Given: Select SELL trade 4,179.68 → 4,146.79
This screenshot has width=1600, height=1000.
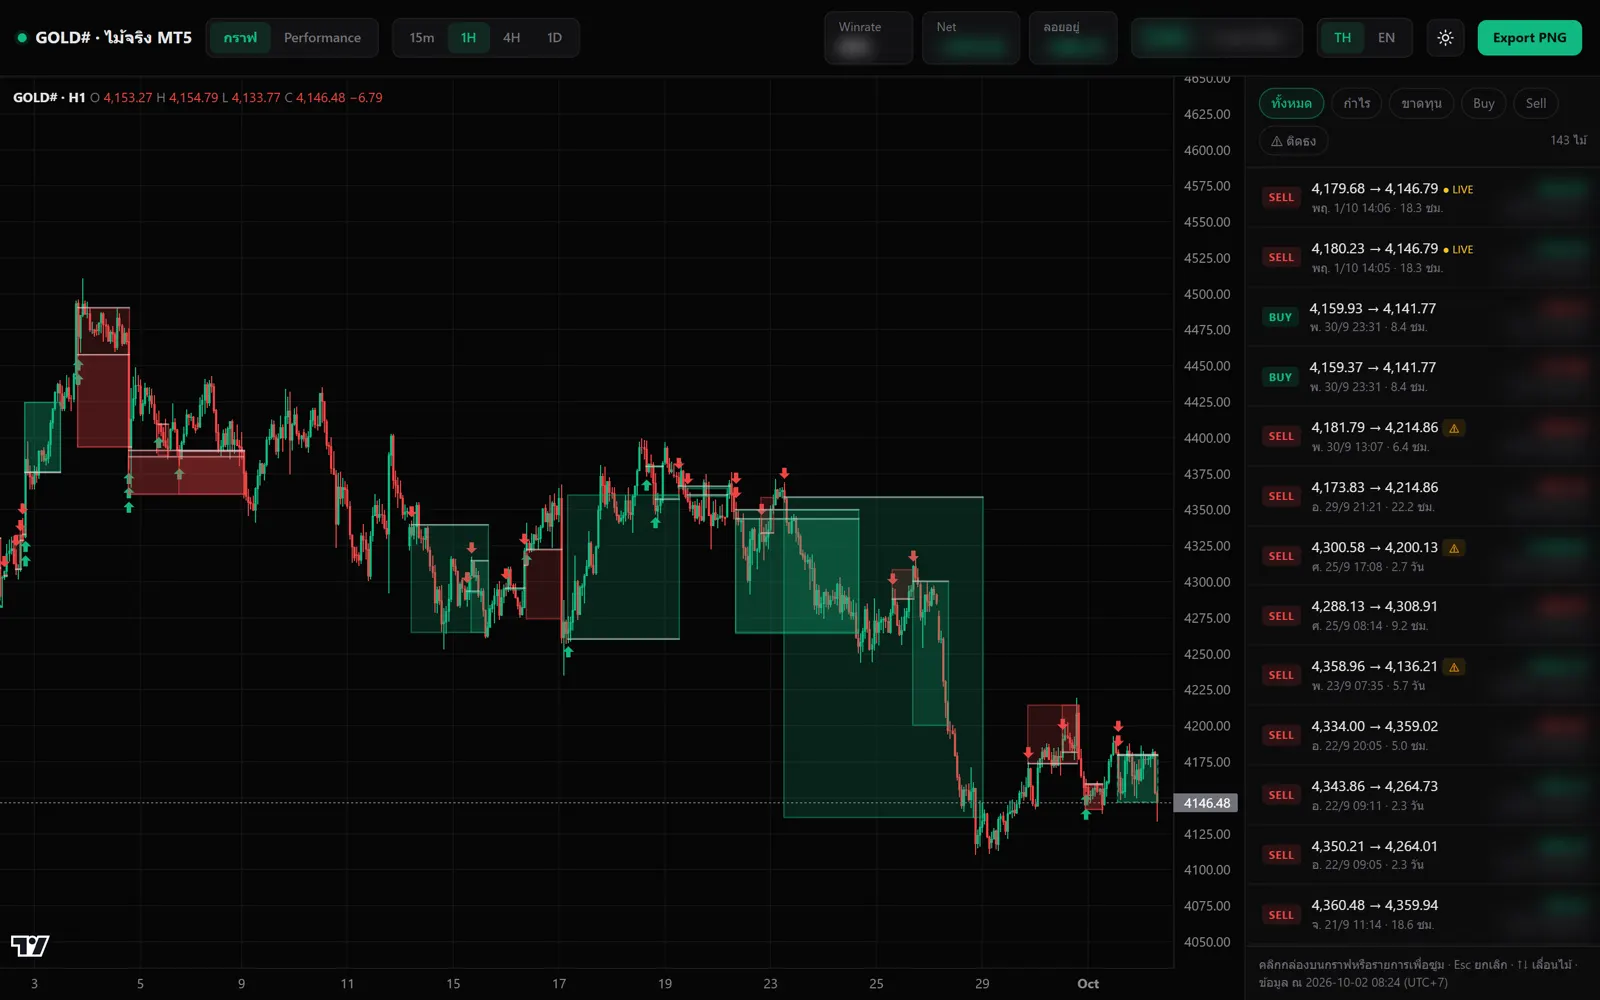Looking at the screenshot, I should (1422, 198).
